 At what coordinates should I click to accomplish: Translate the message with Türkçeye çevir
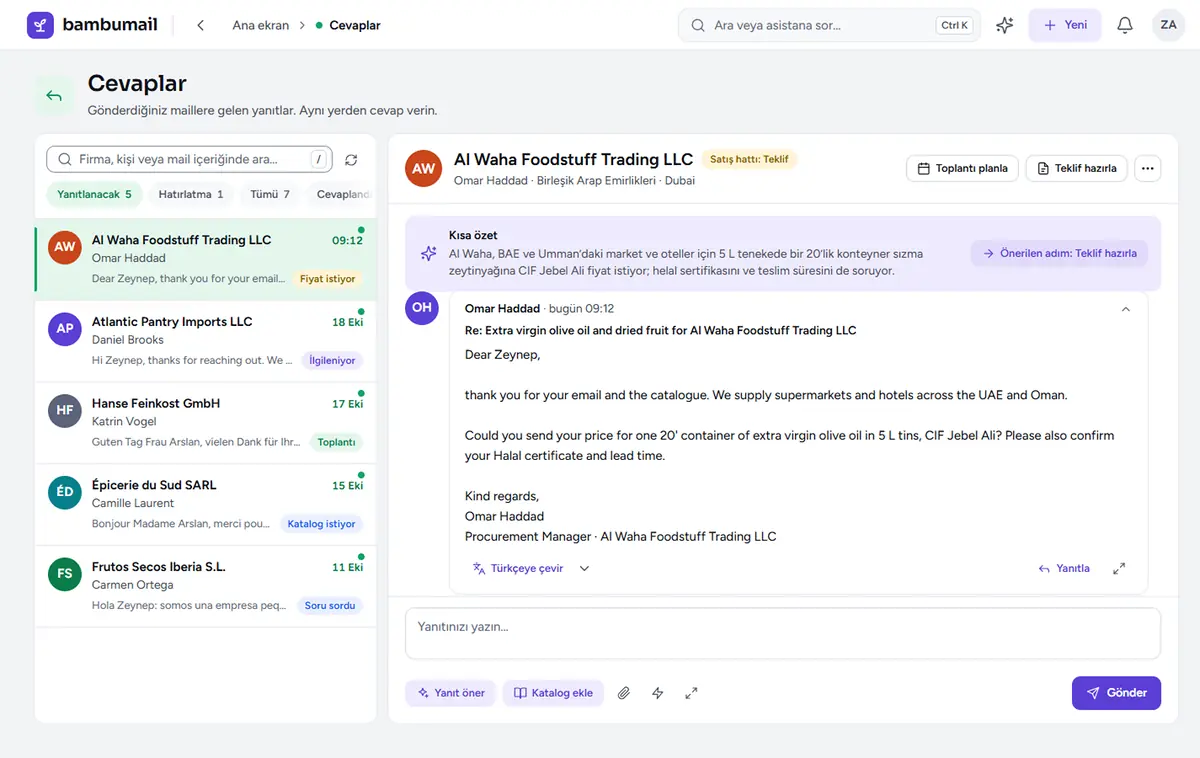pos(518,568)
